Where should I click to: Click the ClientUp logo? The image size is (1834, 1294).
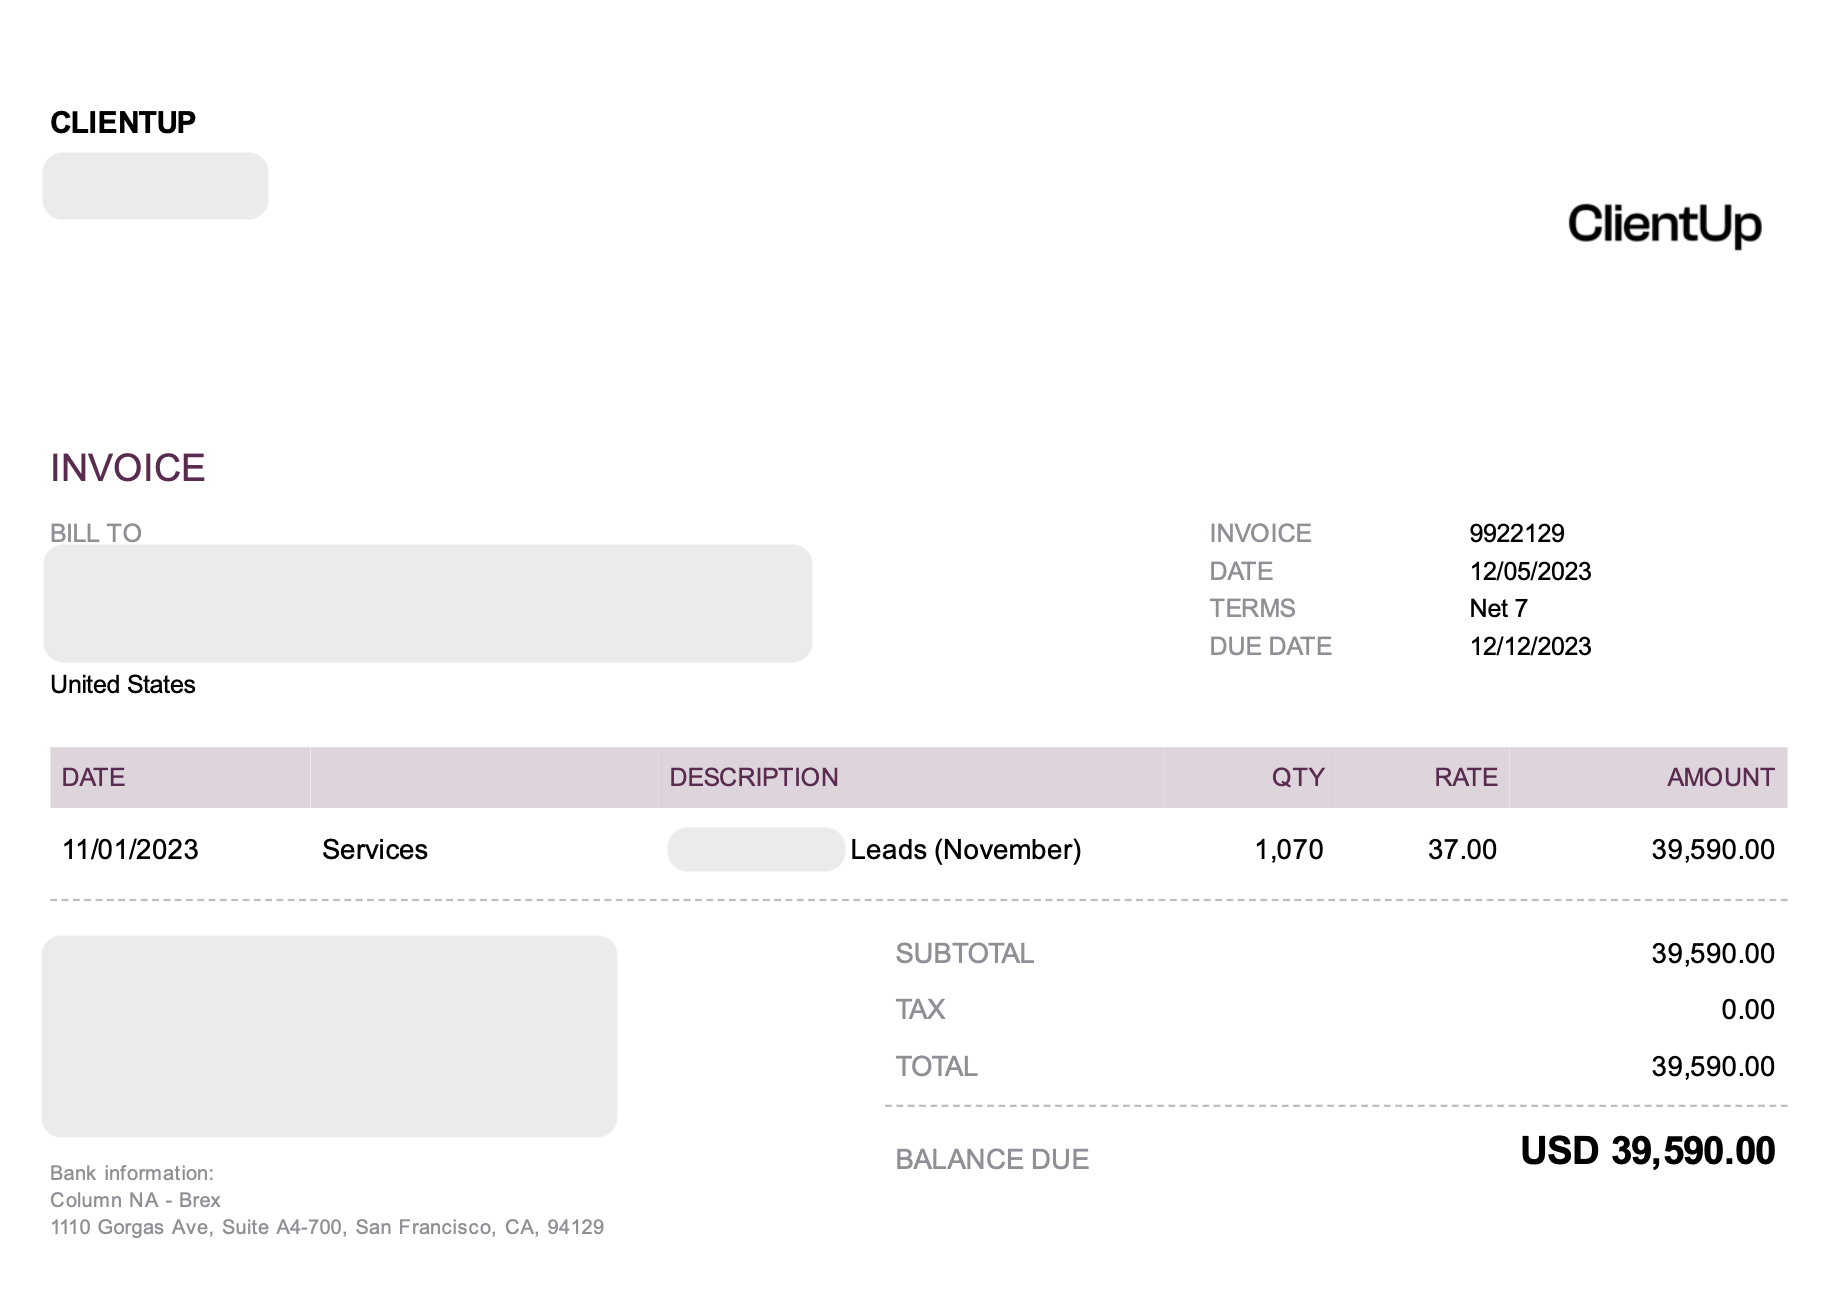(1664, 224)
